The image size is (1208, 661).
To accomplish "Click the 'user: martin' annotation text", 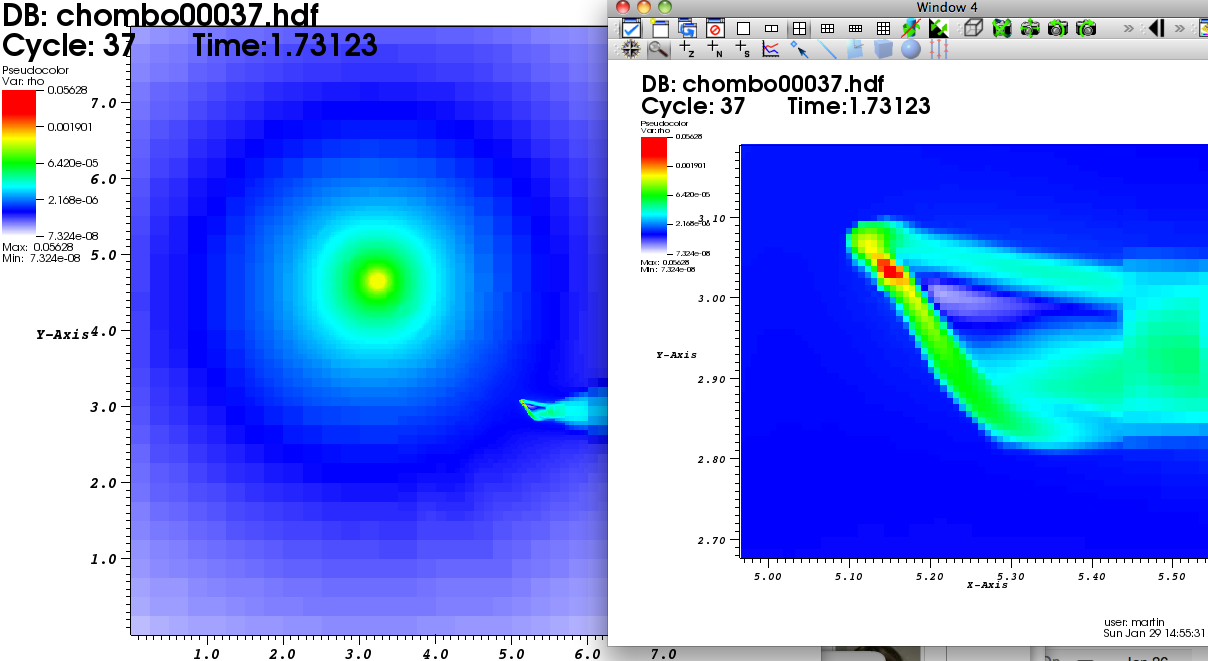I will click(x=1134, y=622).
